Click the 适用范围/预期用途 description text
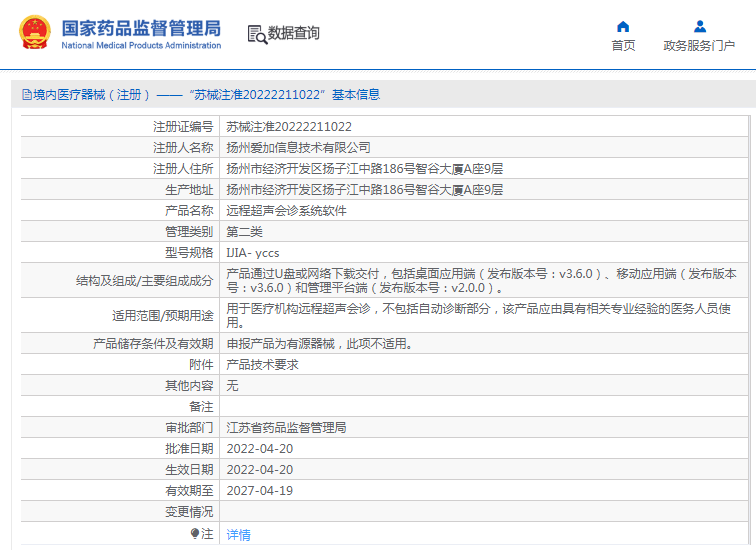 pyautogui.click(x=479, y=315)
